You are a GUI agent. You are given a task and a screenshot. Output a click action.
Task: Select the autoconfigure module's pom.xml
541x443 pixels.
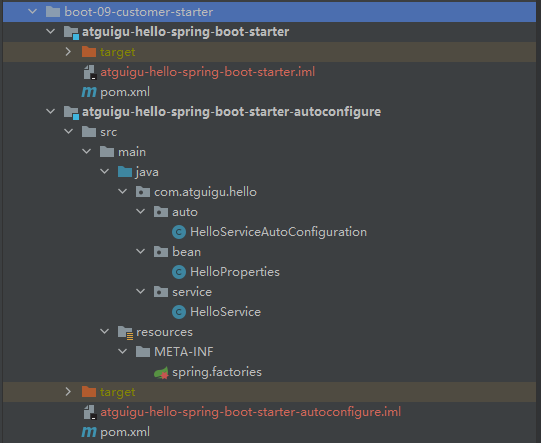tap(125, 432)
